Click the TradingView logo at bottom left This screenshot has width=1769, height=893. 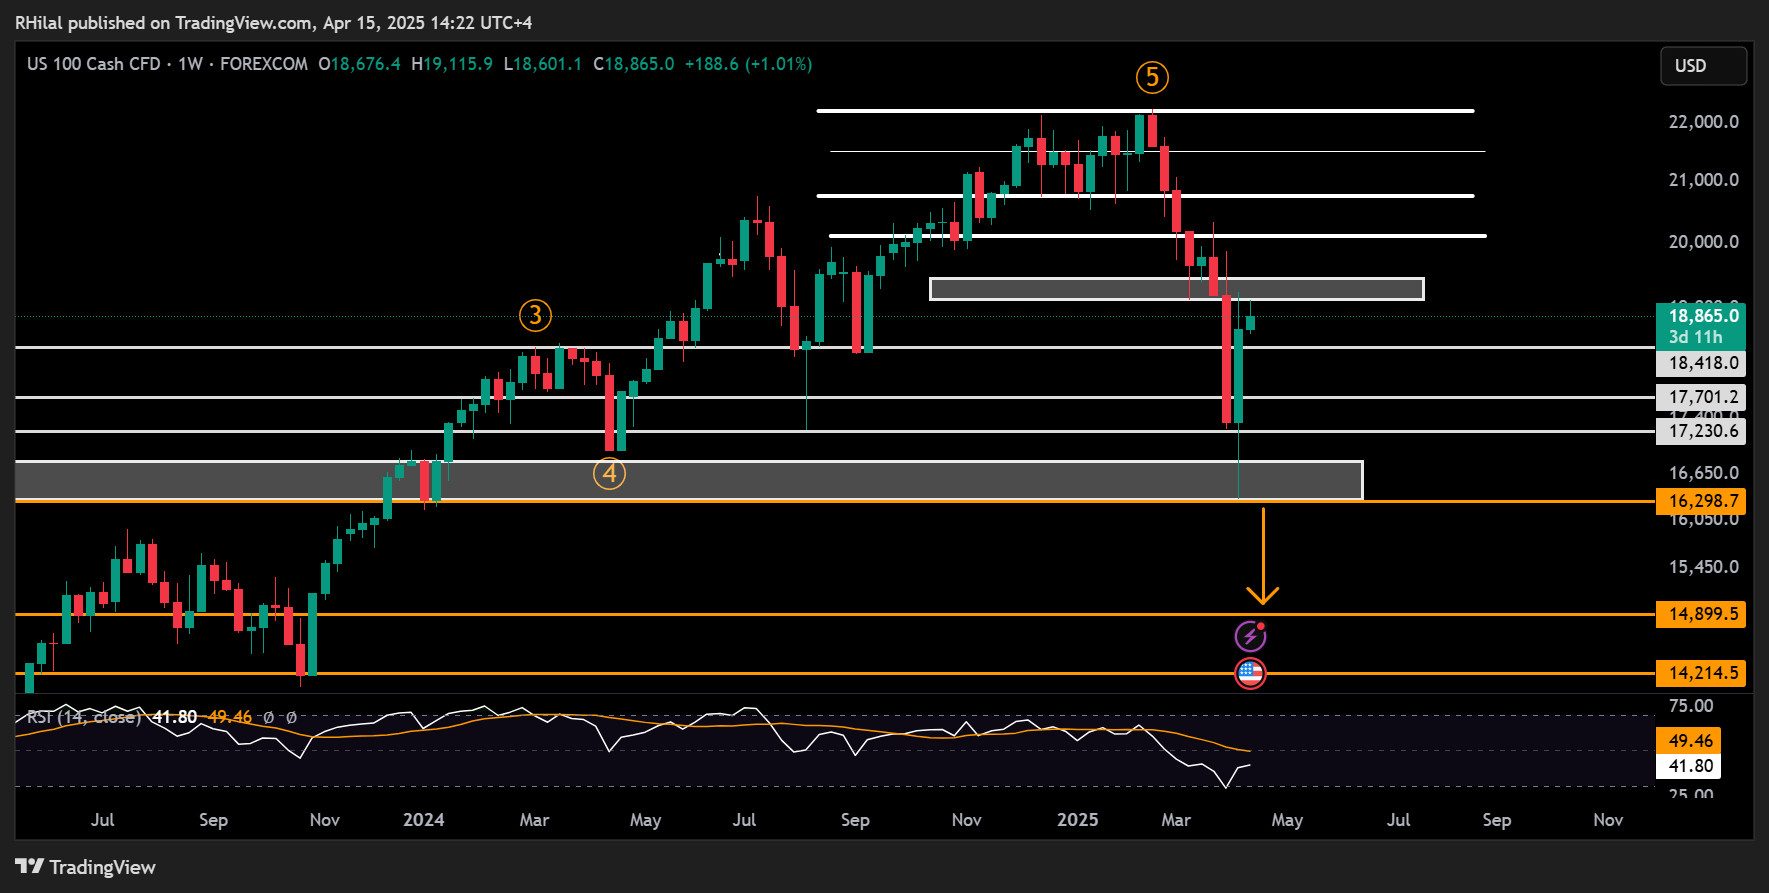86,867
